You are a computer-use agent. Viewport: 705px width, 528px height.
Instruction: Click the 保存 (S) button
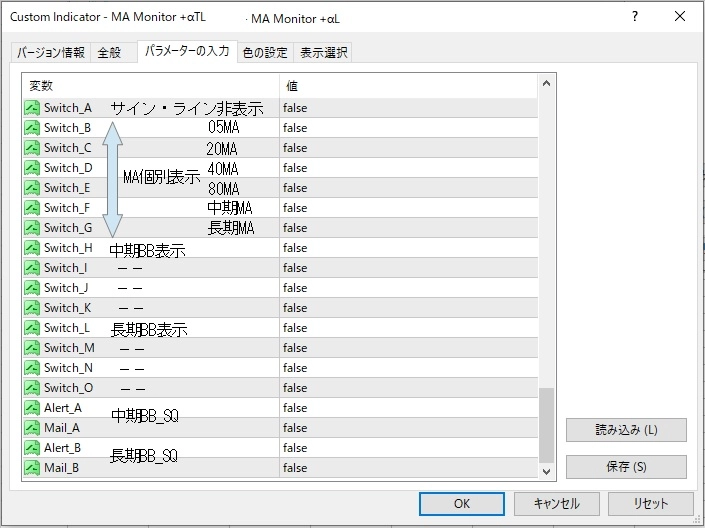pyautogui.click(x=626, y=467)
